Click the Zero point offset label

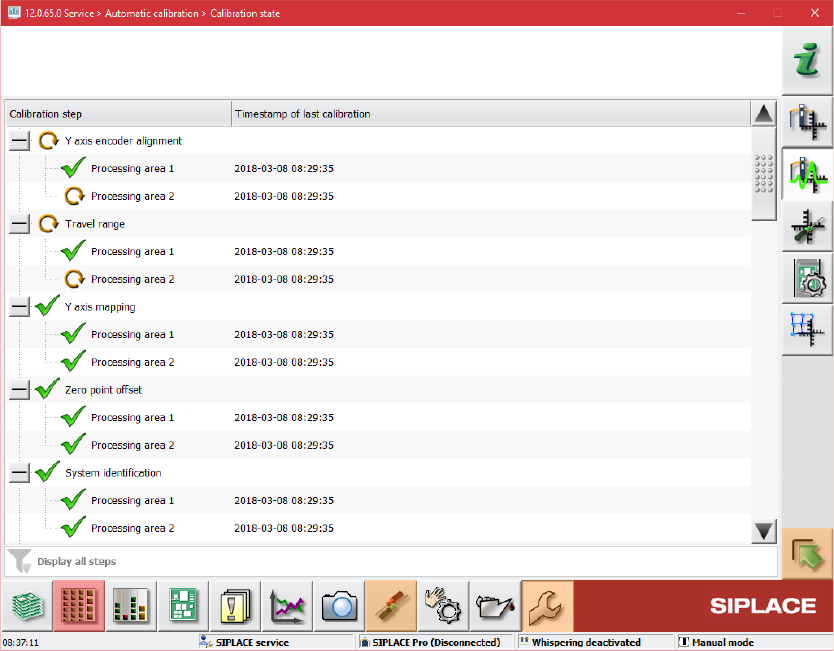[104, 390]
